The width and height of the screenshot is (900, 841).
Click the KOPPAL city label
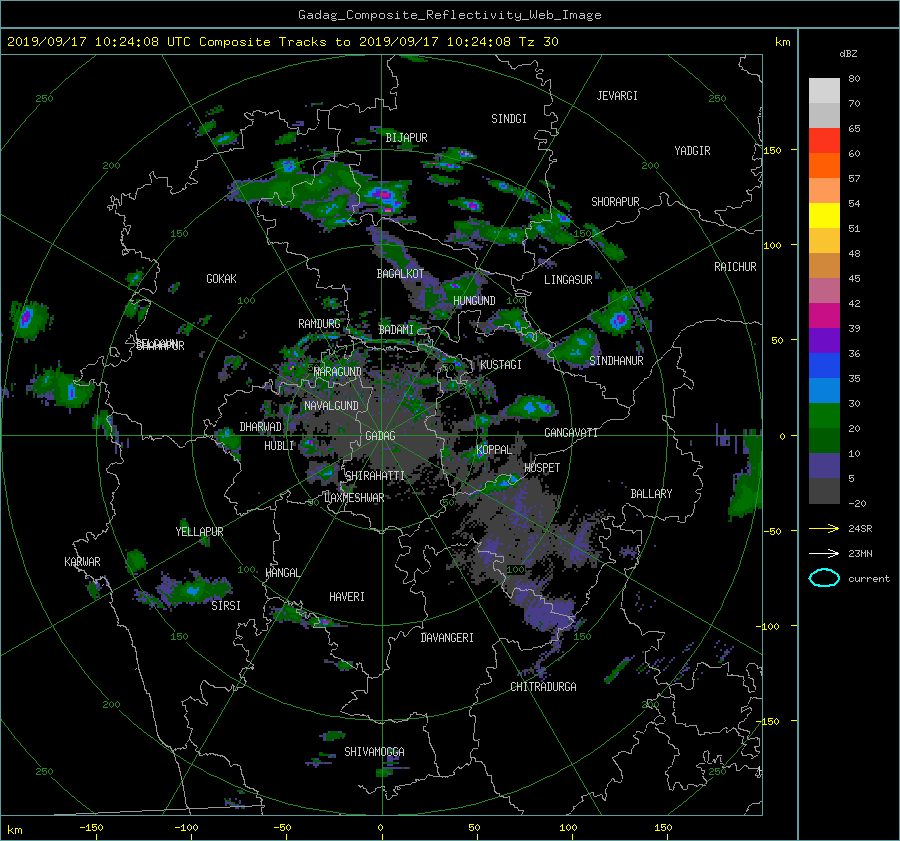click(x=494, y=449)
